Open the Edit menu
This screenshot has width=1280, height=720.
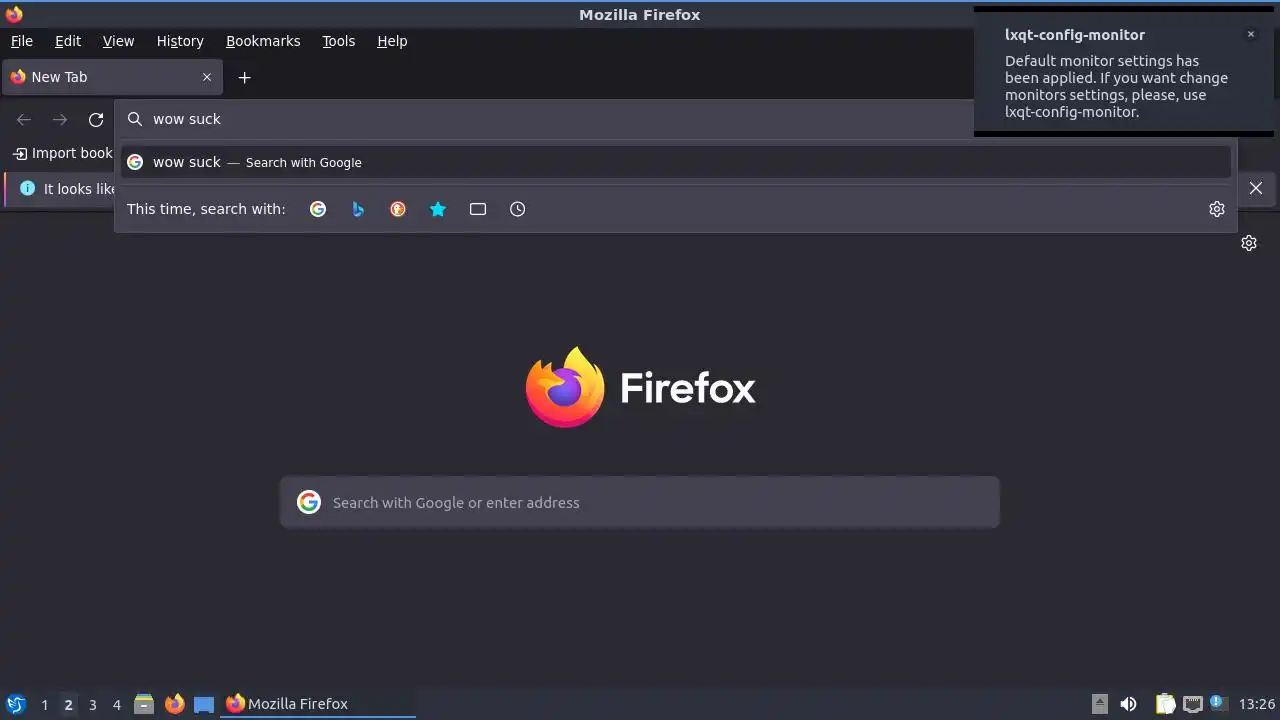68,41
